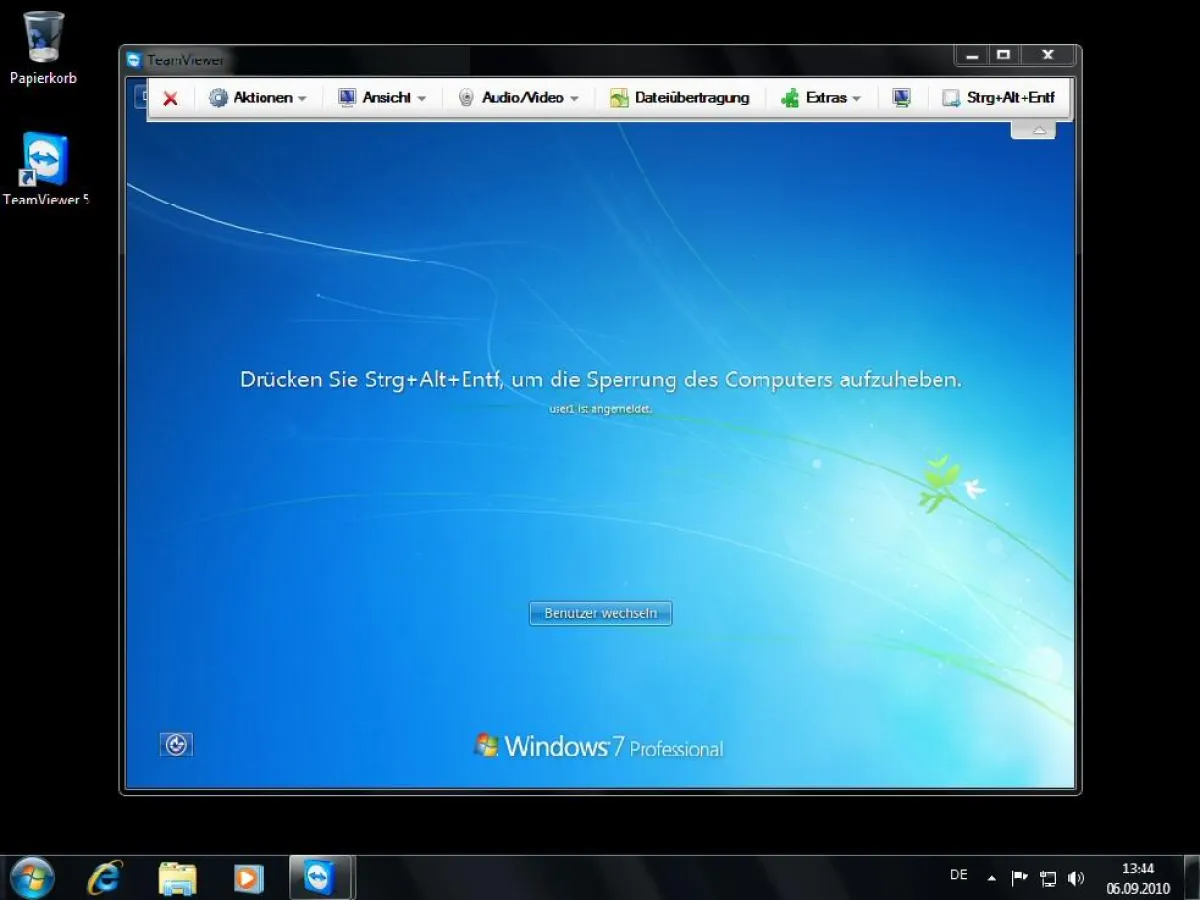Open the Extras dropdown menu

click(x=857, y=97)
